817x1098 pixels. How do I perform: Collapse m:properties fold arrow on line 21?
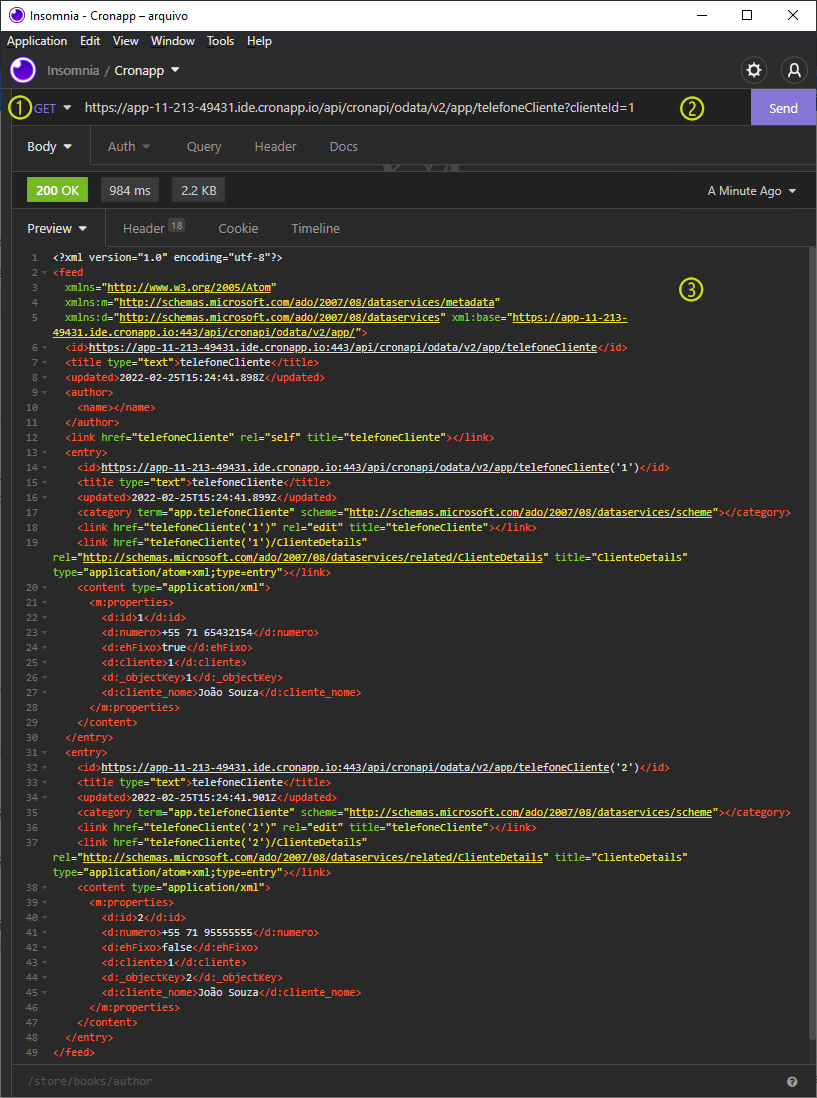45,602
